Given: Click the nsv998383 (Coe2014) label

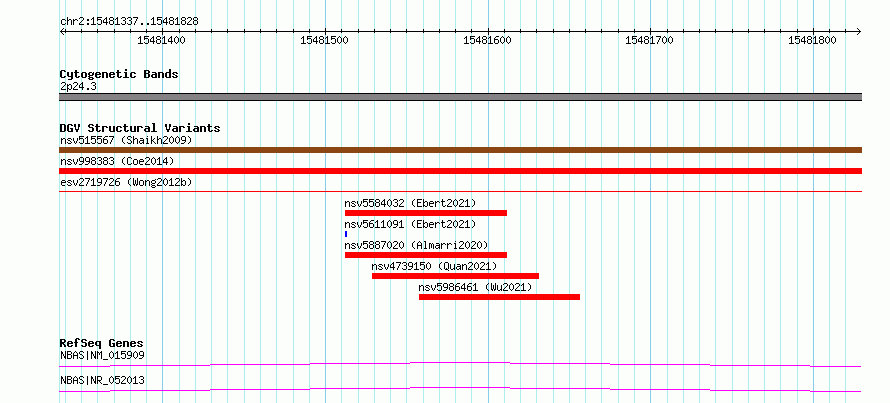Looking at the screenshot, I should tap(117, 161).
